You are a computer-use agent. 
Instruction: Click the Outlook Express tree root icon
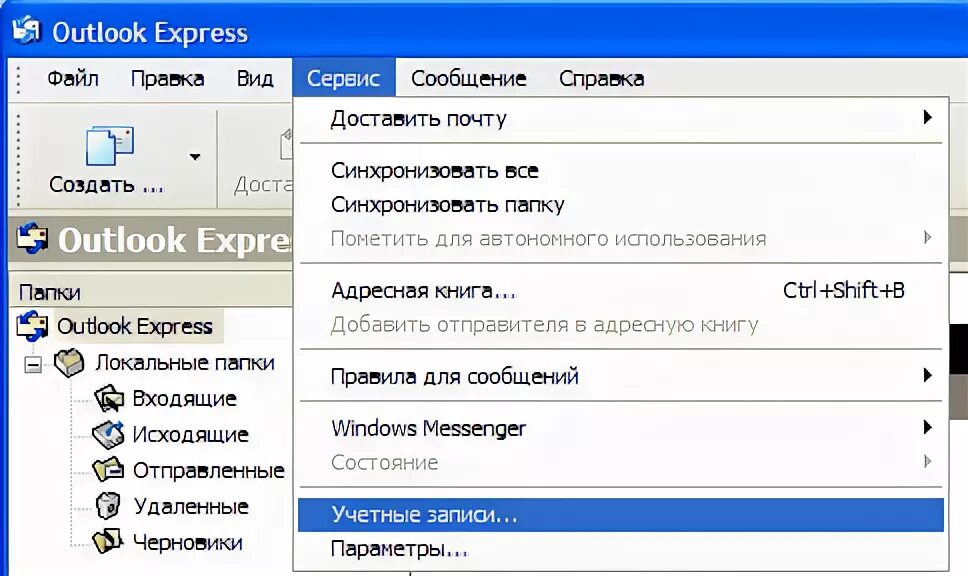tap(32, 326)
